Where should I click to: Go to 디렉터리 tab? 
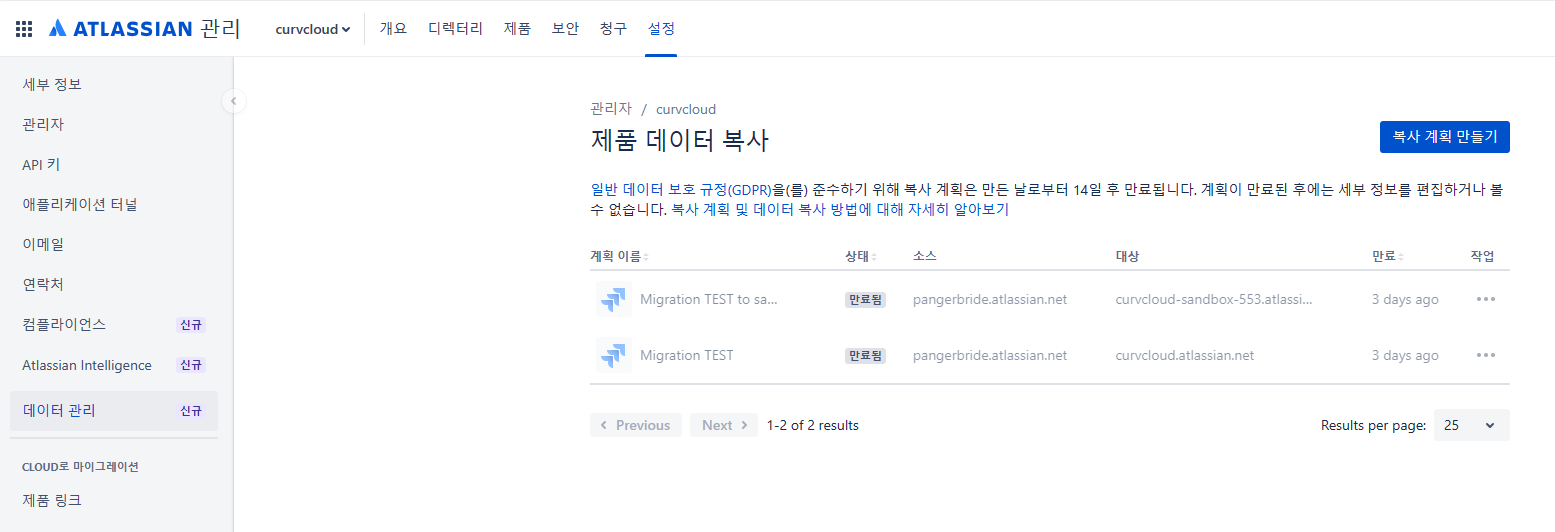pyautogui.click(x=455, y=29)
